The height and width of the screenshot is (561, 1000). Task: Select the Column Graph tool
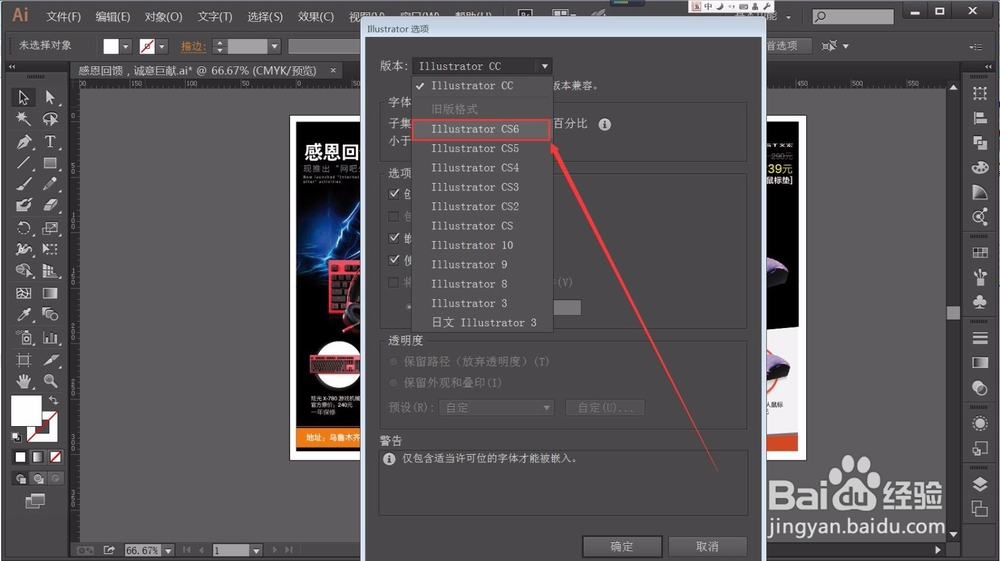tap(50, 337)
